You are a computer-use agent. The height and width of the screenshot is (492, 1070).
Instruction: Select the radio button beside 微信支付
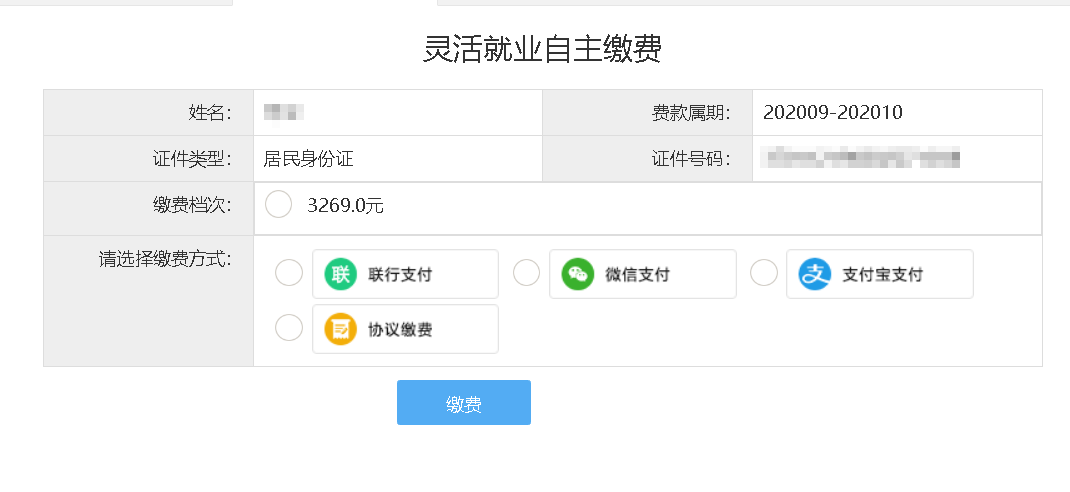(x=526, y=273)
